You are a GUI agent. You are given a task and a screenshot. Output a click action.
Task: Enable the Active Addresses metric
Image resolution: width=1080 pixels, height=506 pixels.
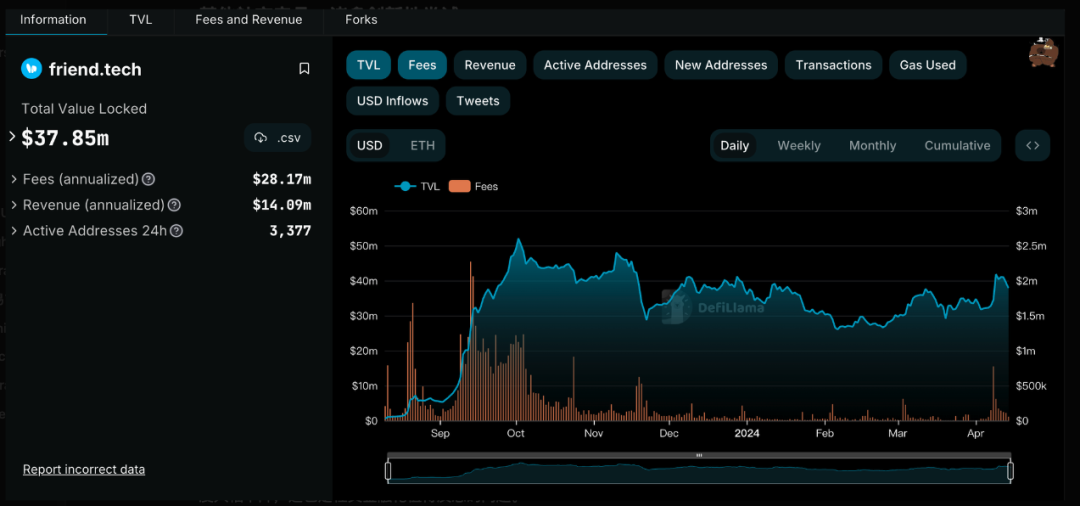point(595,65)
